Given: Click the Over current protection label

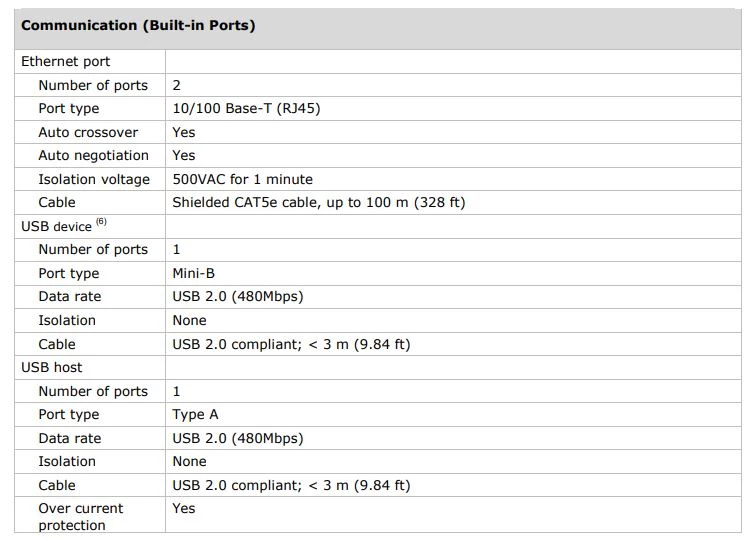Looking at the screenshot, I should pyautogui.click(x=80, y=516).
